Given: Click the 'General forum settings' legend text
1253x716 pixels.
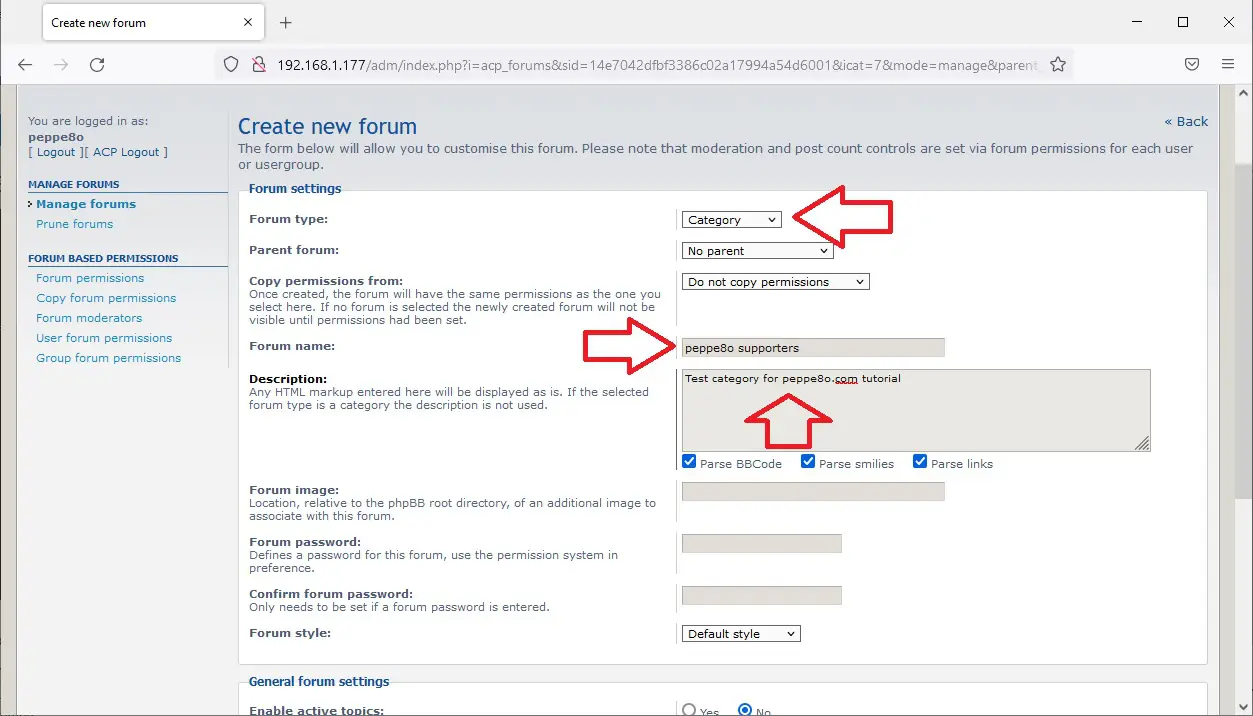Looking at the screenshot, I should pos(319,681).
